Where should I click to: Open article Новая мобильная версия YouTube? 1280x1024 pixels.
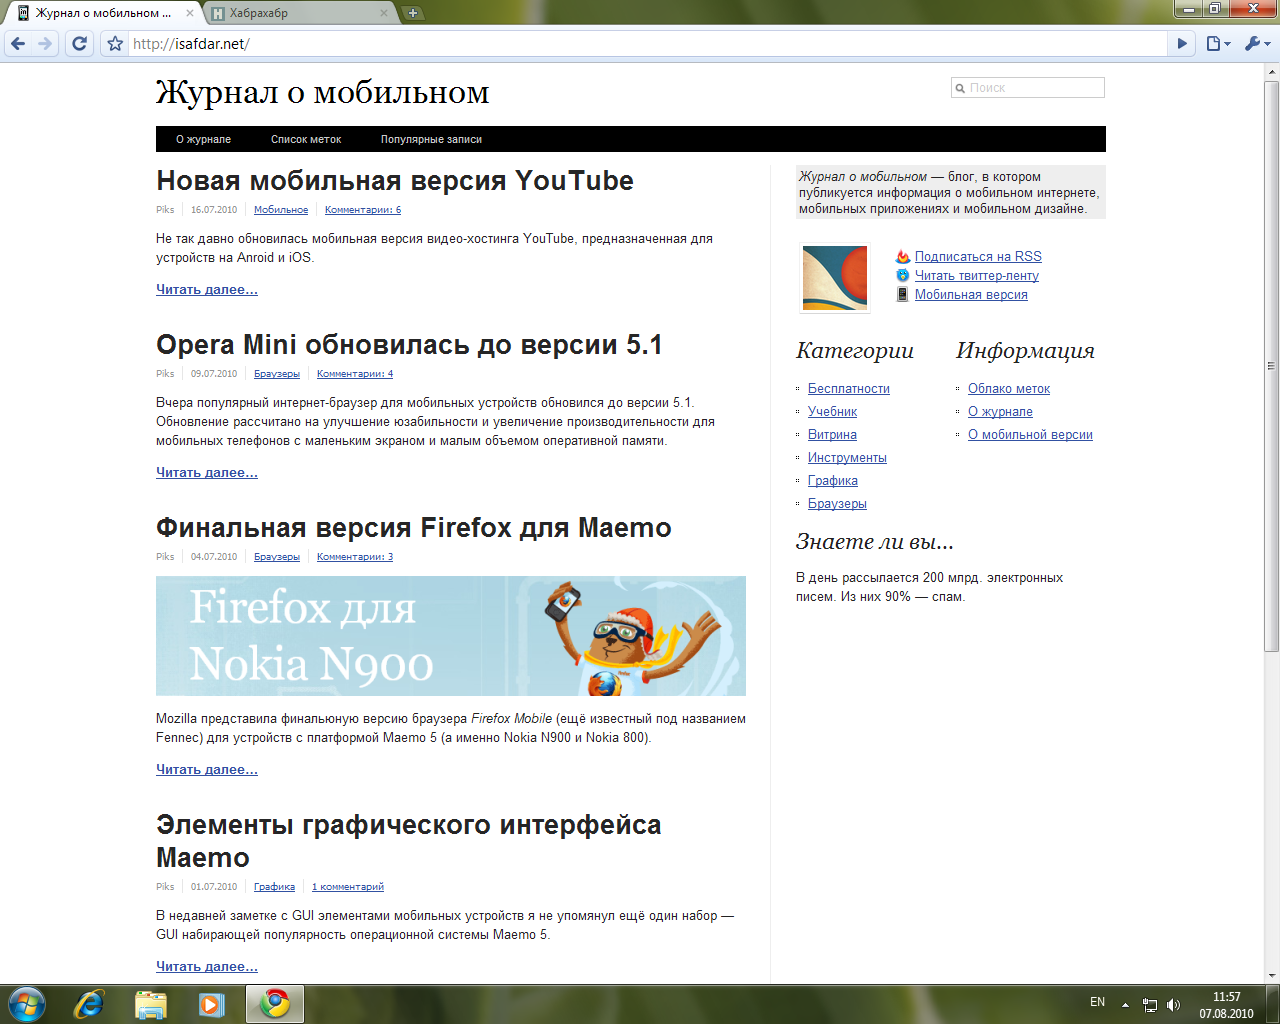coord(395,181)
